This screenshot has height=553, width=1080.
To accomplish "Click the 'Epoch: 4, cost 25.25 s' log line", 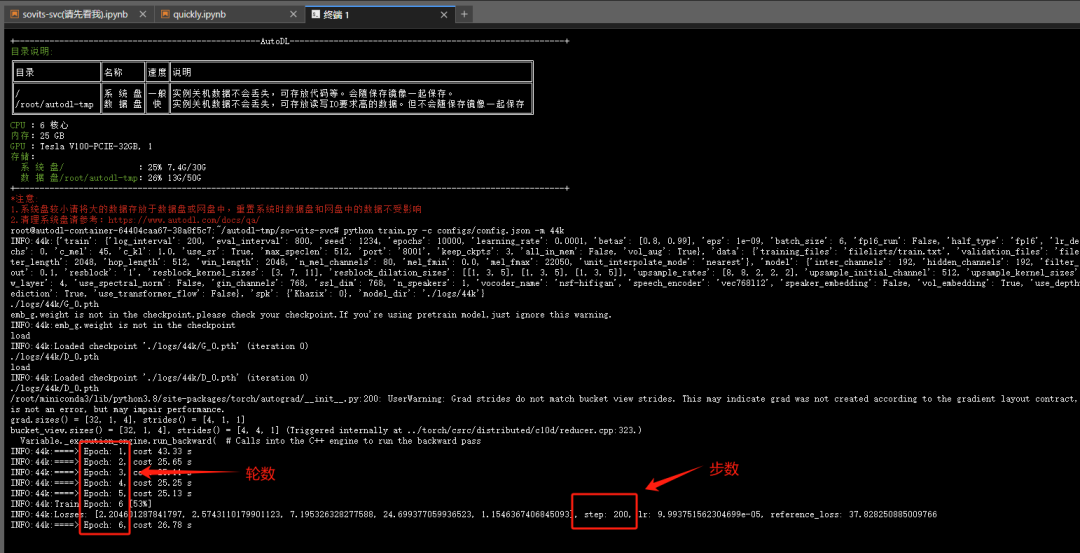I will 101,483.
